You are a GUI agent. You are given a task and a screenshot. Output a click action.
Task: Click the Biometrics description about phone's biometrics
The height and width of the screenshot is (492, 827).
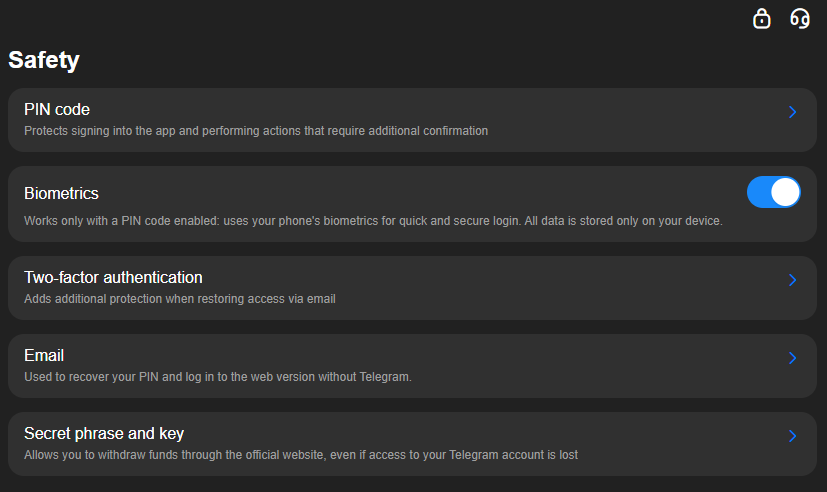pos(372,221)
